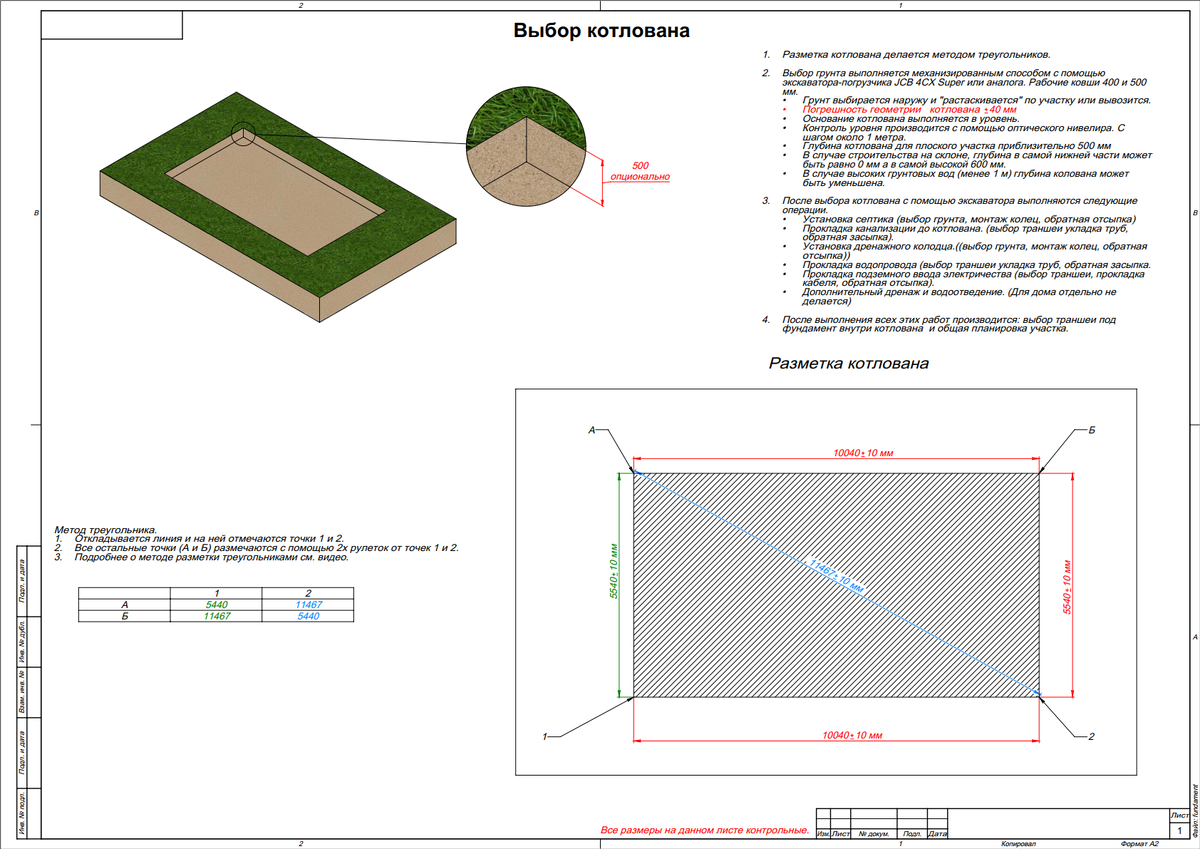Select the blue diagonal "11467±10 мм" dimension
This screenshot has height=849, width=1200.
click(835, 577)
